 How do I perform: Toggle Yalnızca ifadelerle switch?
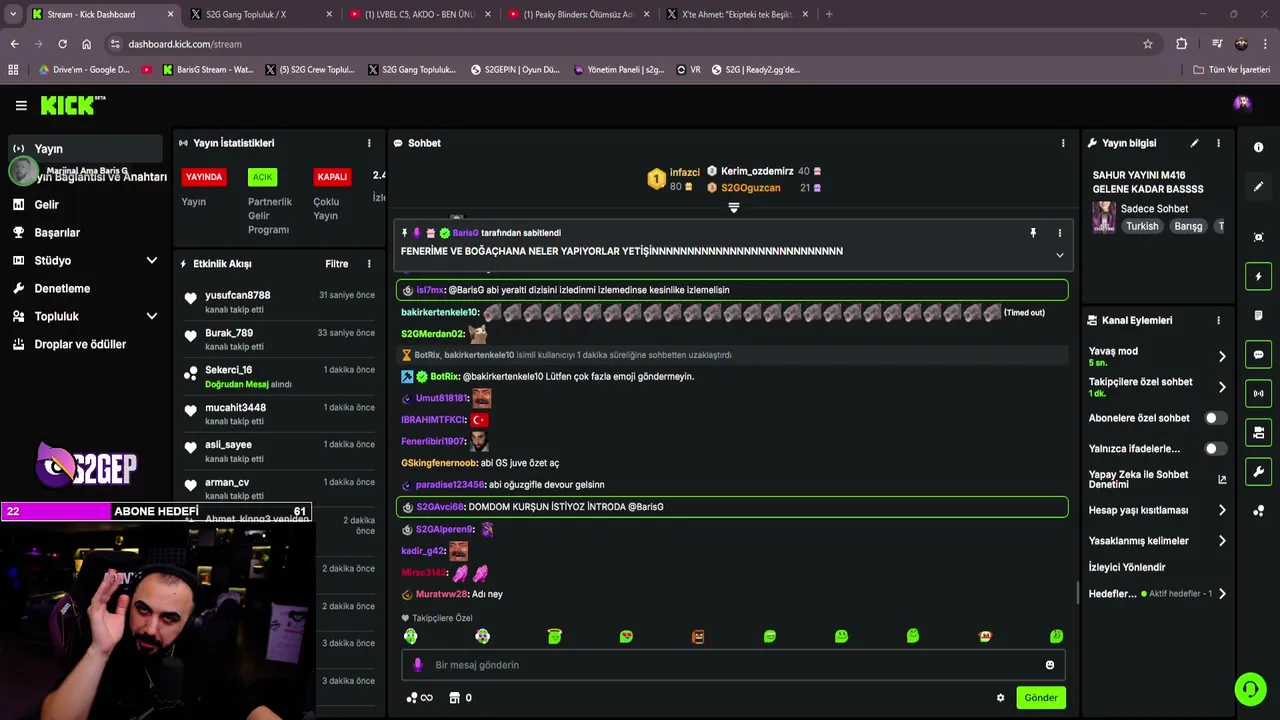[1214, 449]
